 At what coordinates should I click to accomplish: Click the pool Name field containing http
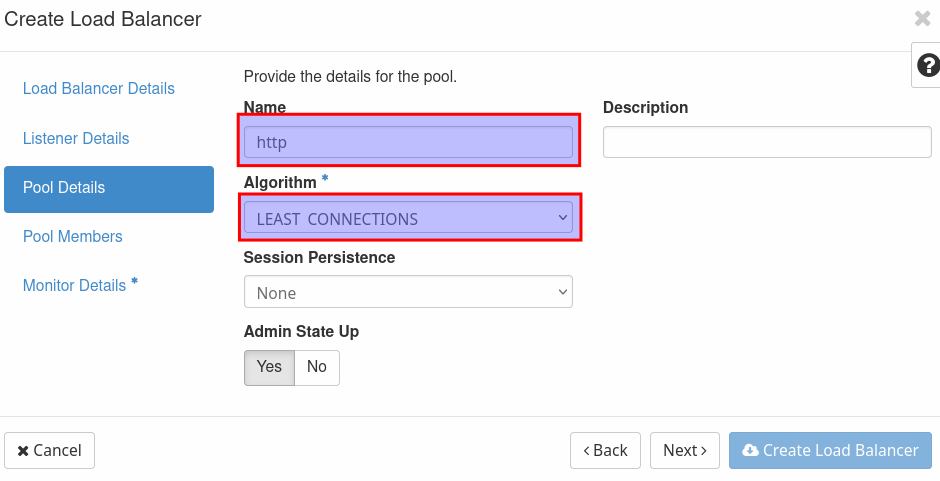pos(408,142)
